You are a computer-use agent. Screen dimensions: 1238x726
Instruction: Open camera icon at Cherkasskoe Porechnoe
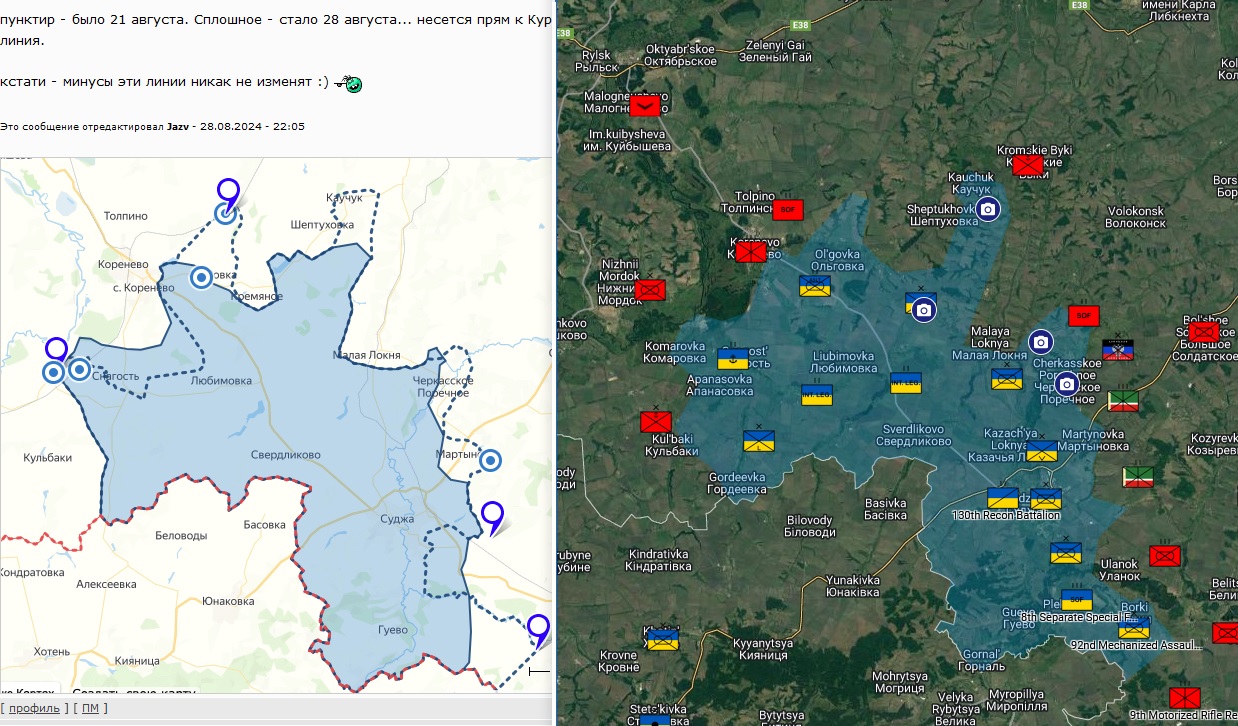[x=1067, y=383]
